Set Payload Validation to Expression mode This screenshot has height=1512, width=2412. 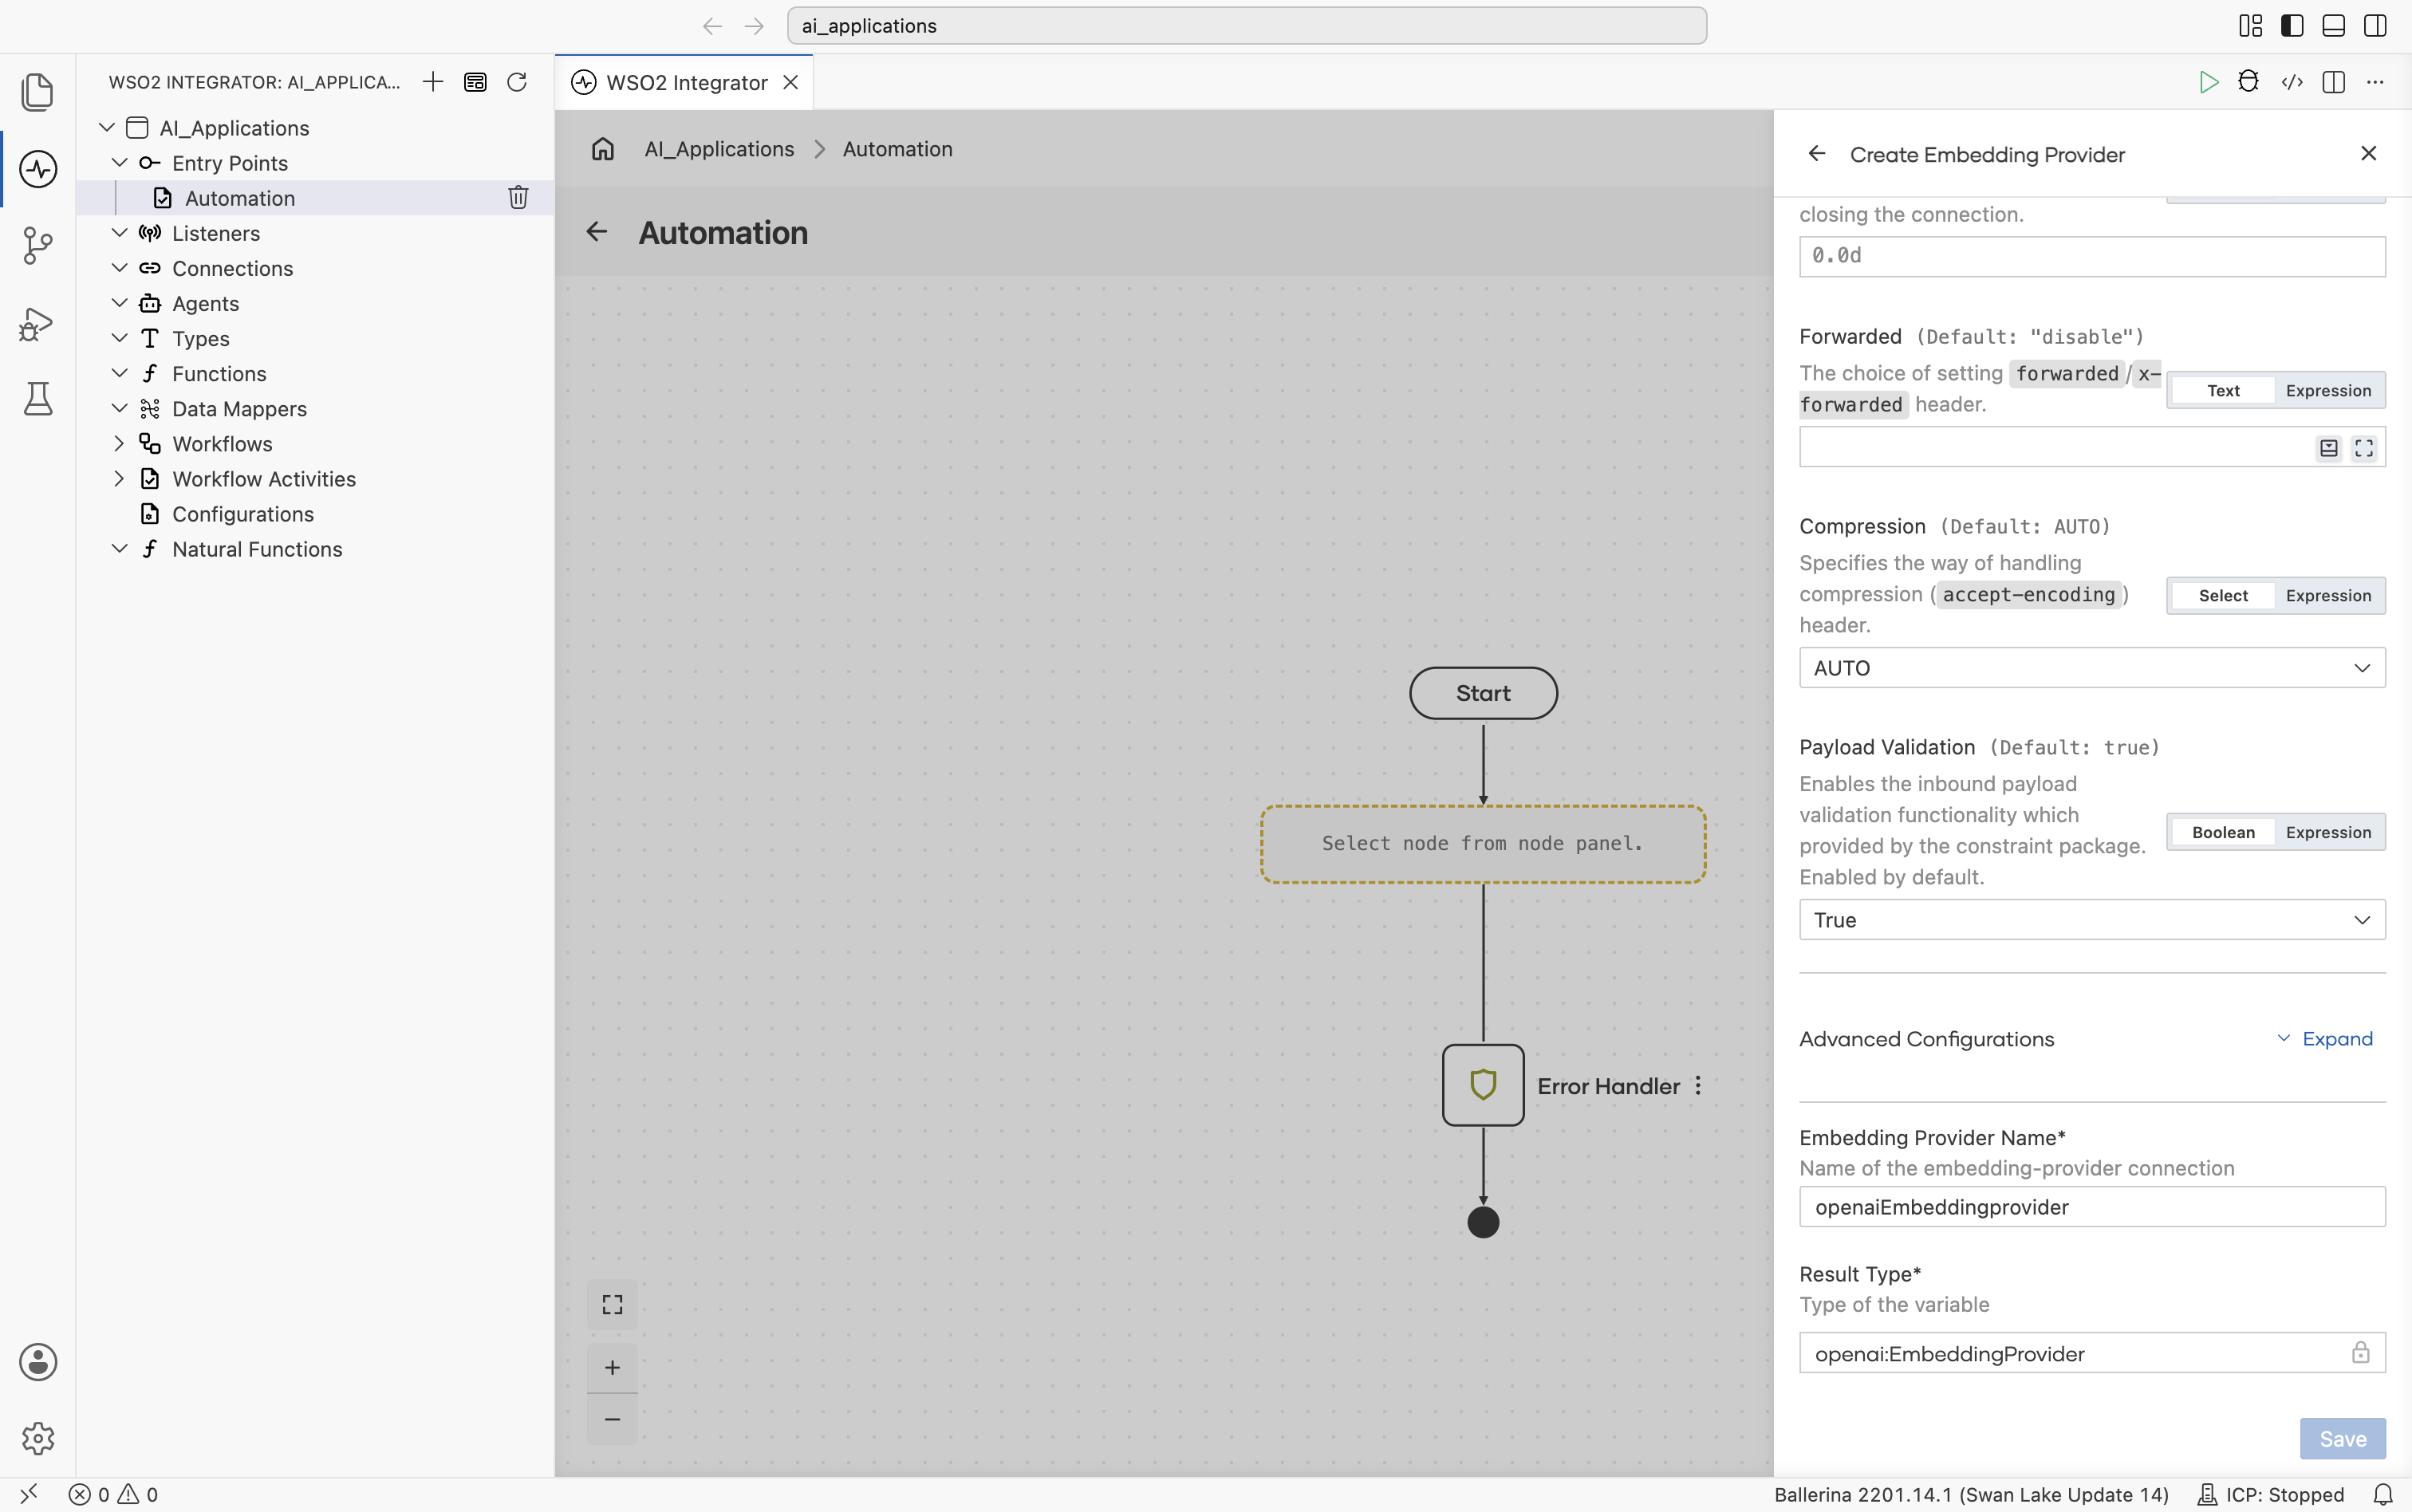2328,833
